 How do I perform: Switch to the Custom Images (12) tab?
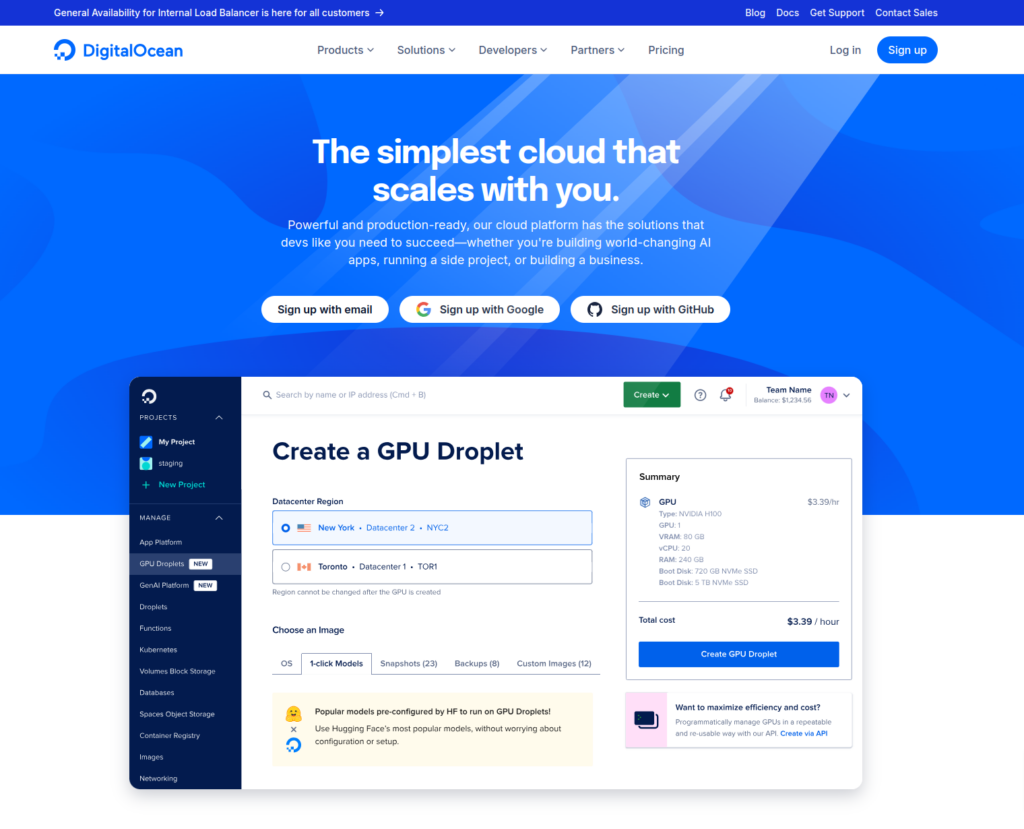pos(554,664)
